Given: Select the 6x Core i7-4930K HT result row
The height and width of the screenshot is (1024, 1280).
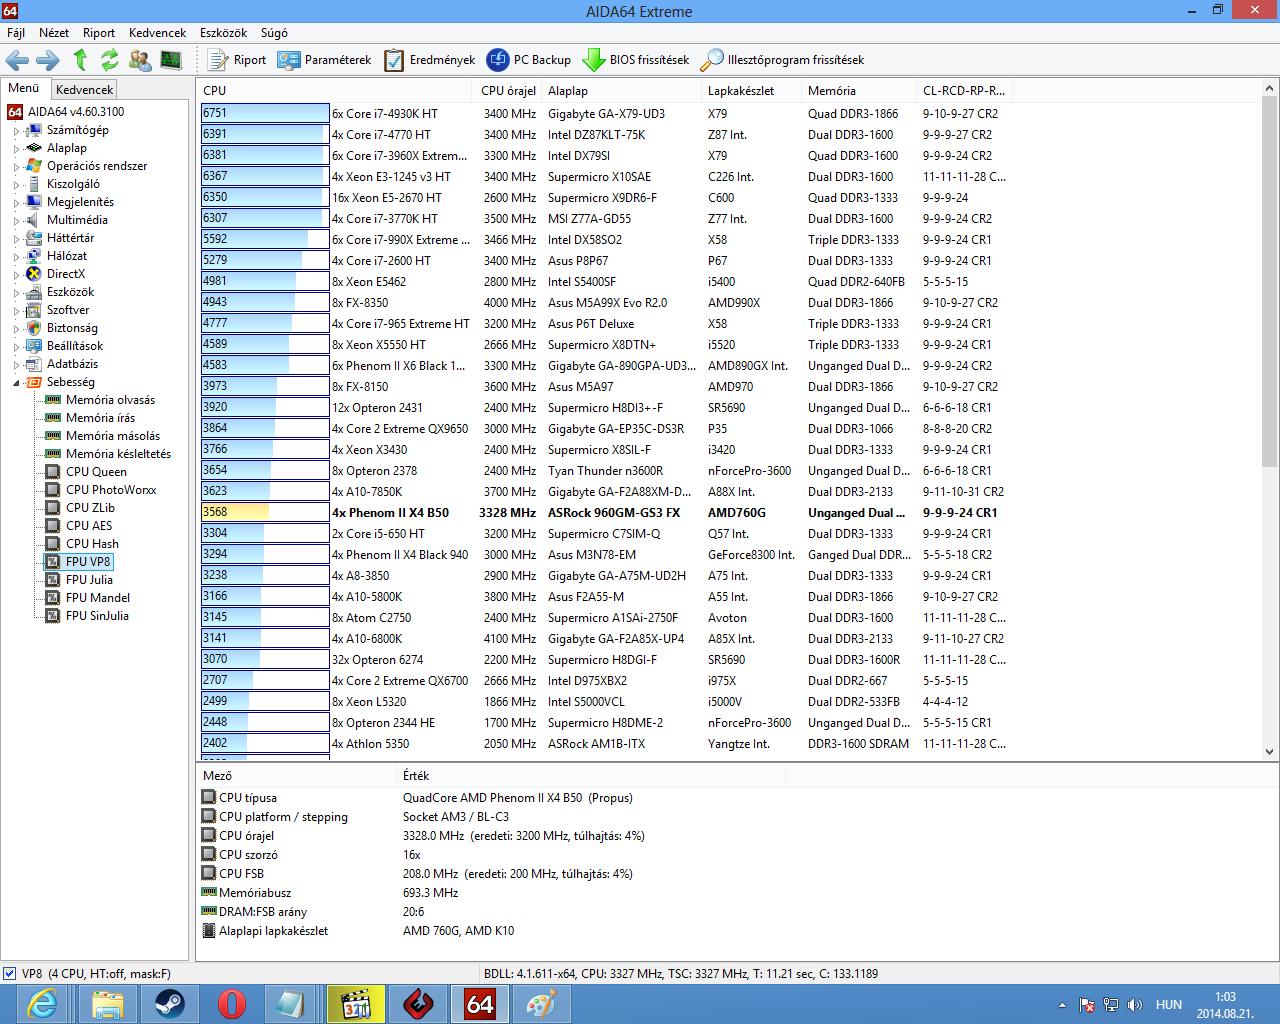Looking at the screenshot, I should [604, 114].
